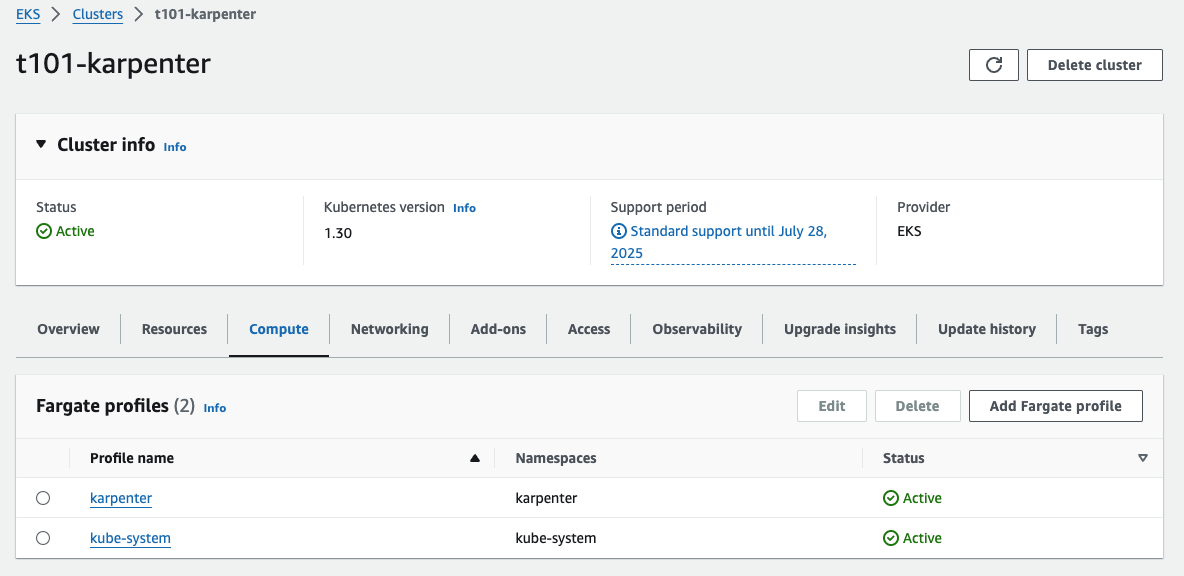Click the Namespaces column header
The image size is (1184, 576).
click(556, 458)
